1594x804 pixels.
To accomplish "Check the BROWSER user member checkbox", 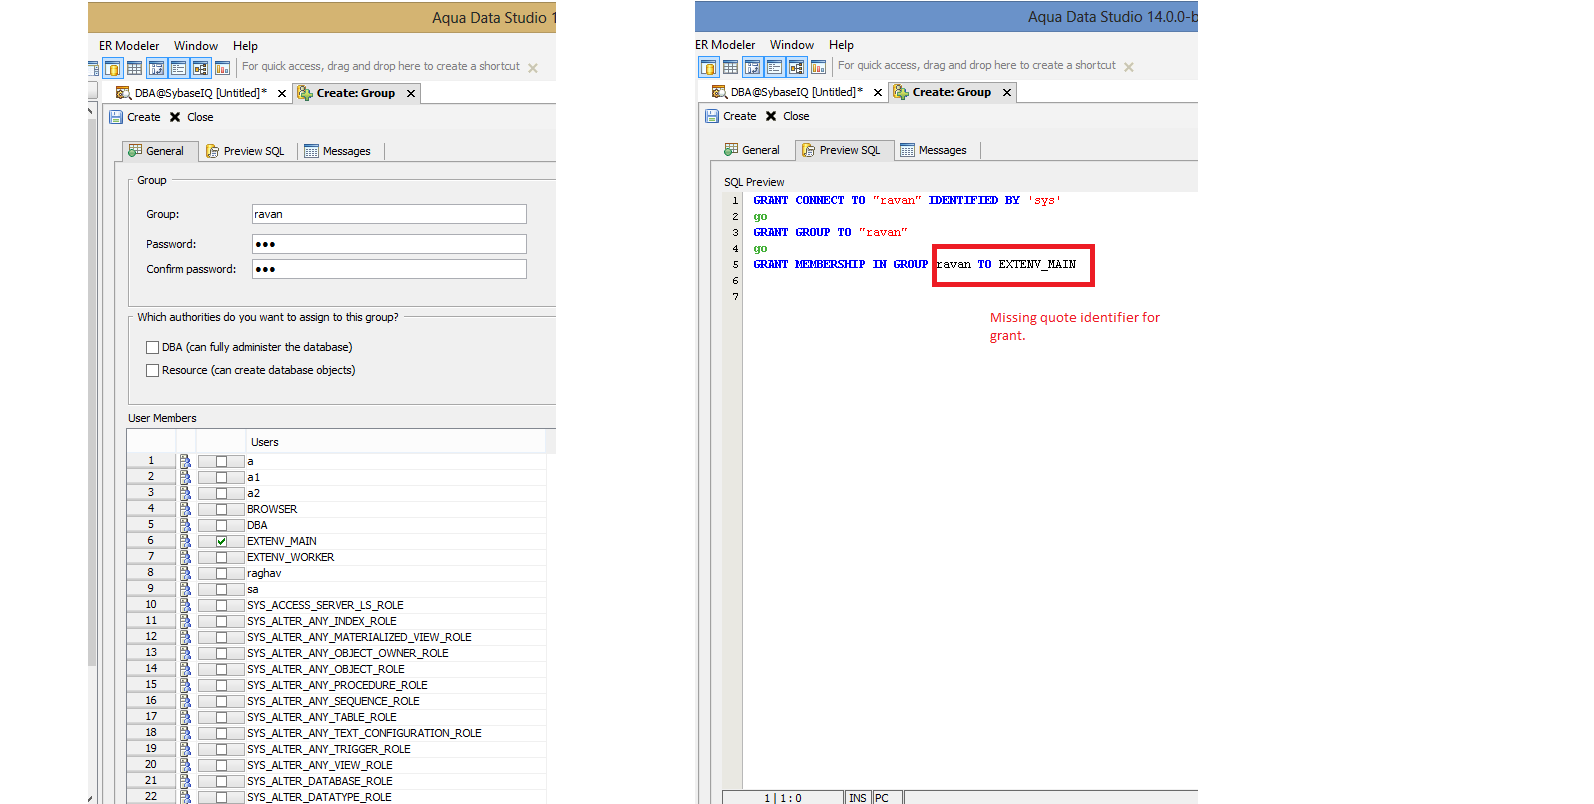I will pos(221,509).
